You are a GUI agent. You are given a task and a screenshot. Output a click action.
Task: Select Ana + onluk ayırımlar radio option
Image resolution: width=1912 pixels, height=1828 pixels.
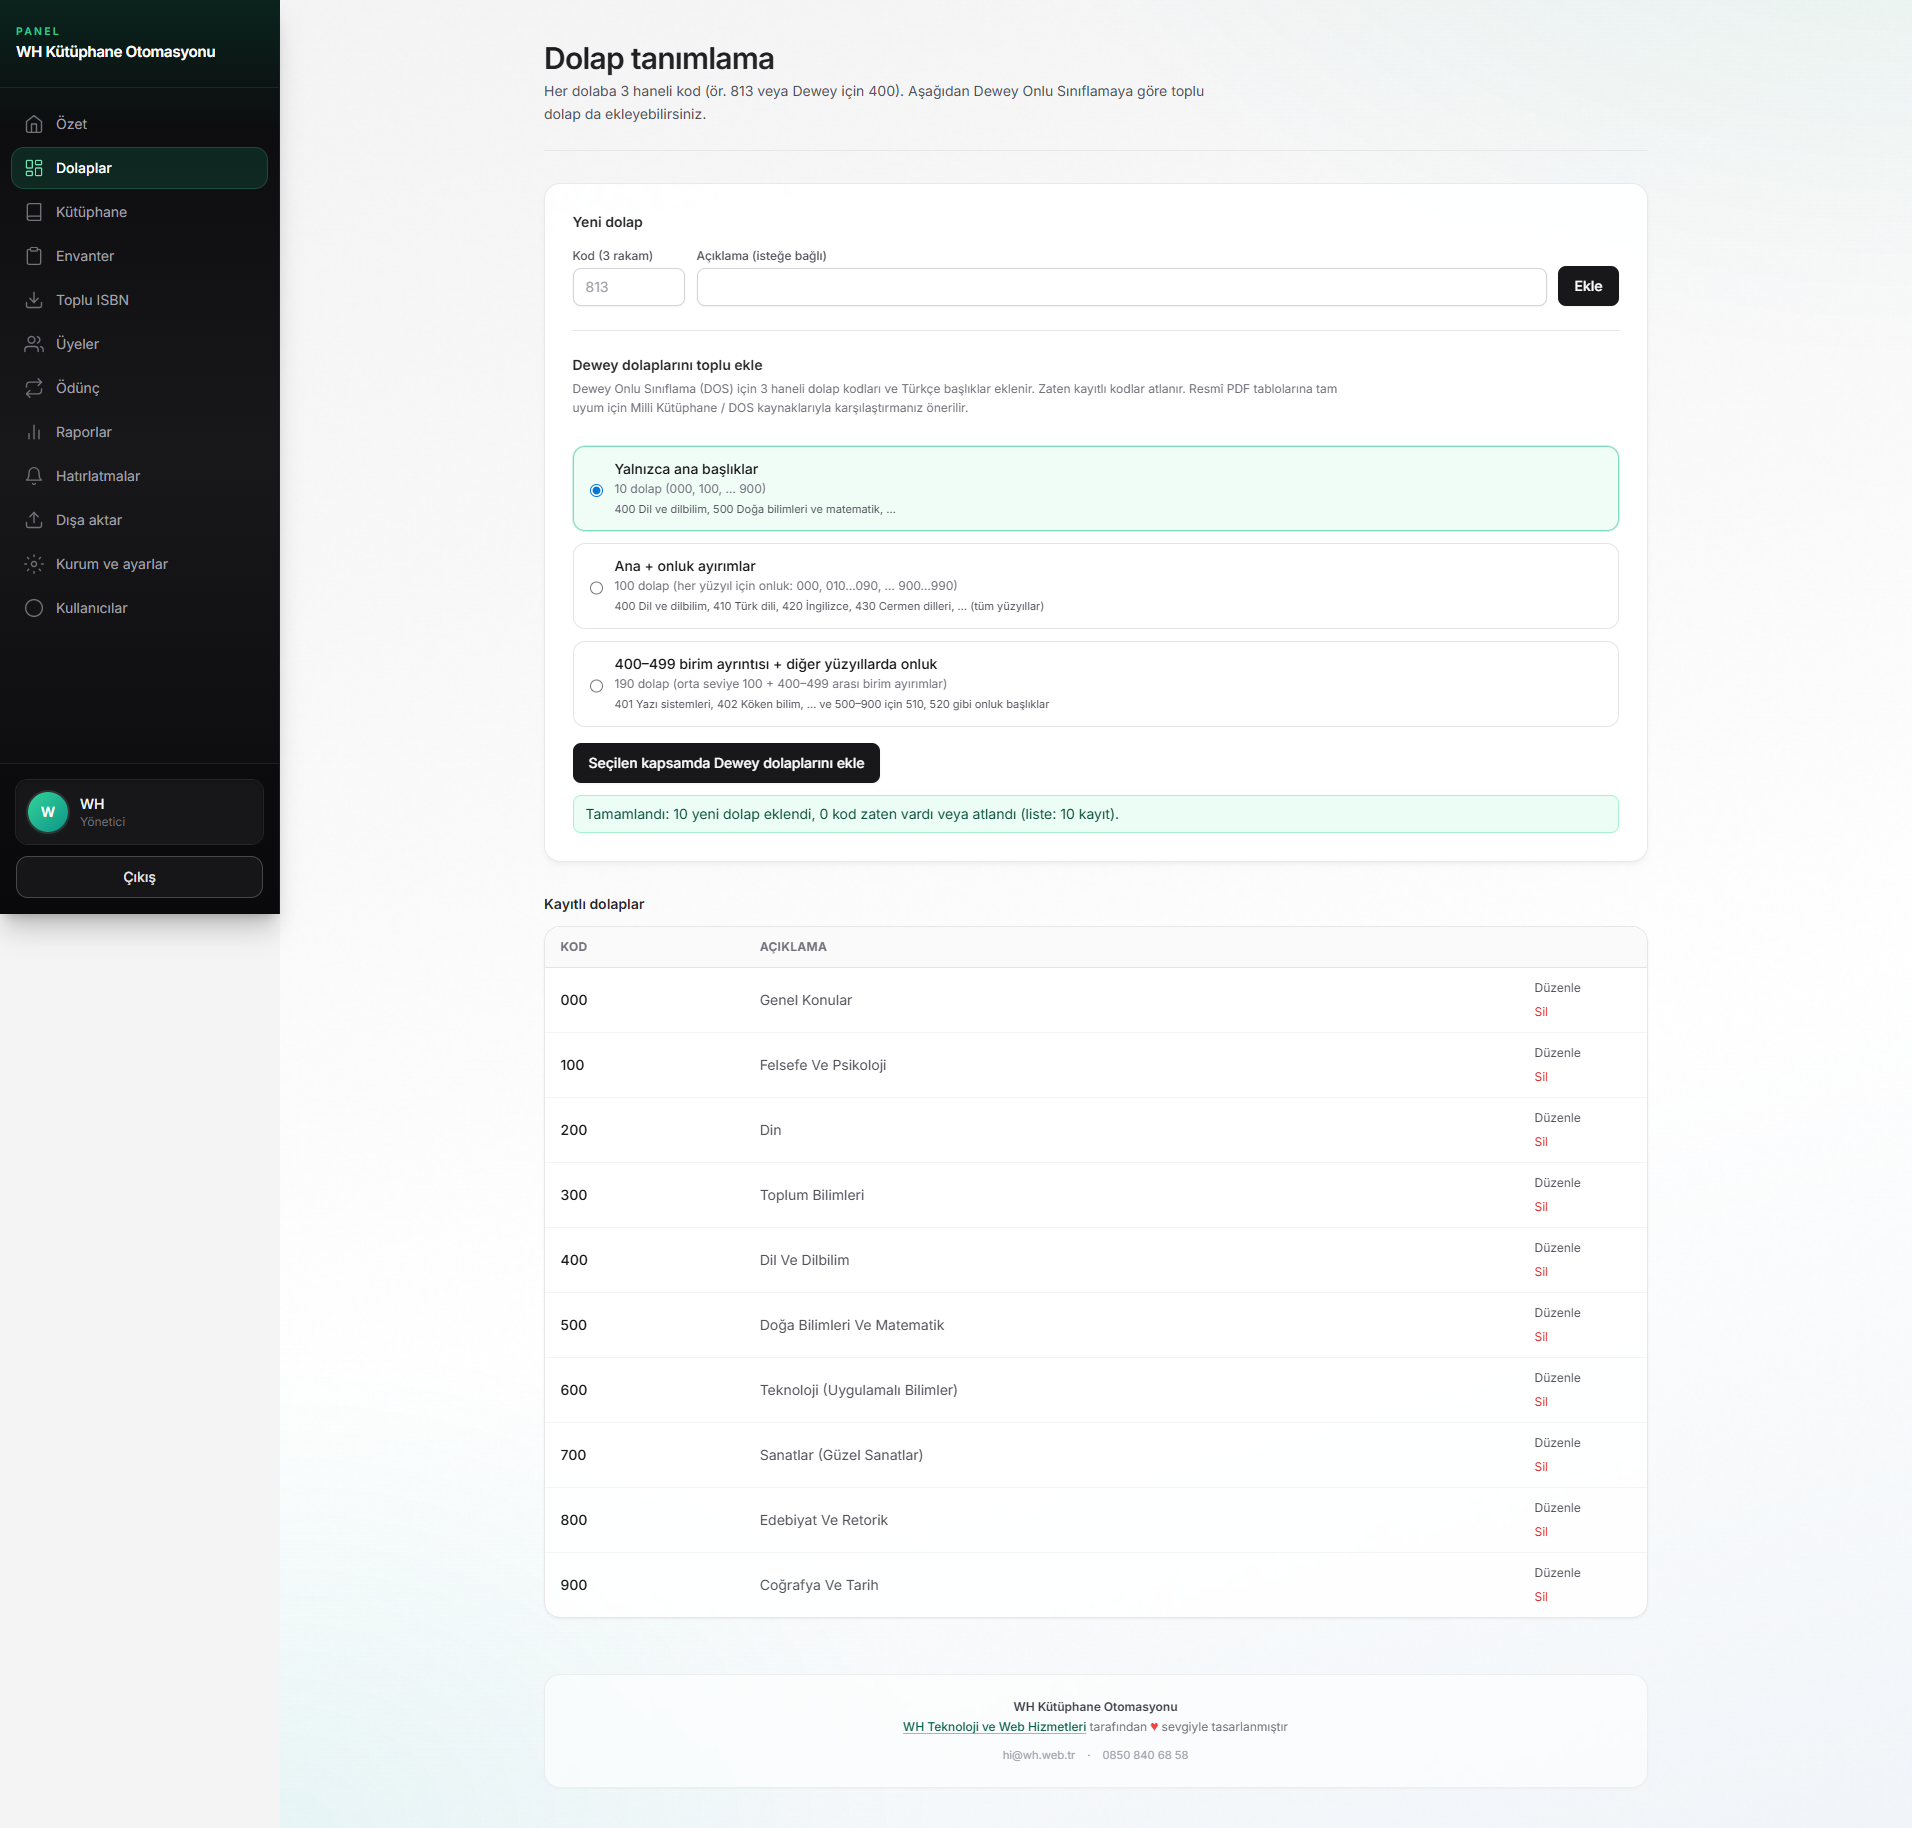coord(596,588)
